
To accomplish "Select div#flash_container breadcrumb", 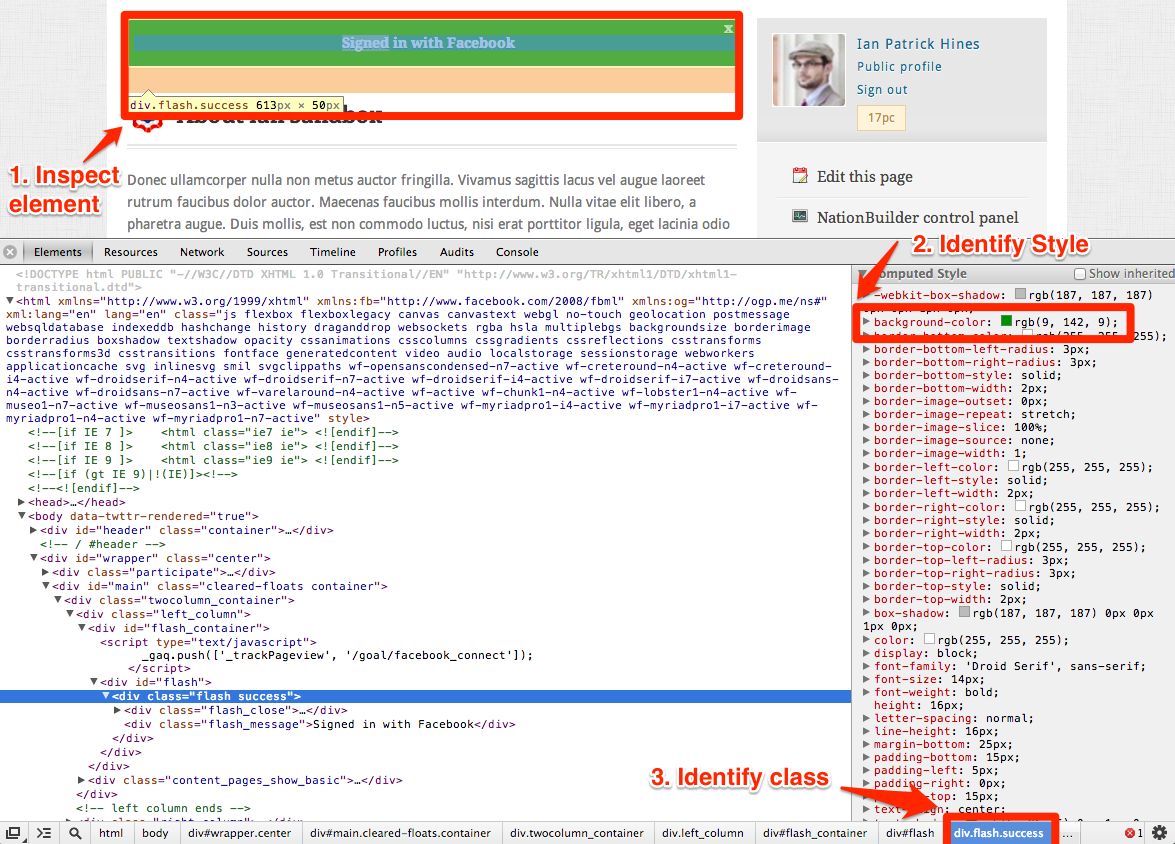I will click(x=815, y=833).
